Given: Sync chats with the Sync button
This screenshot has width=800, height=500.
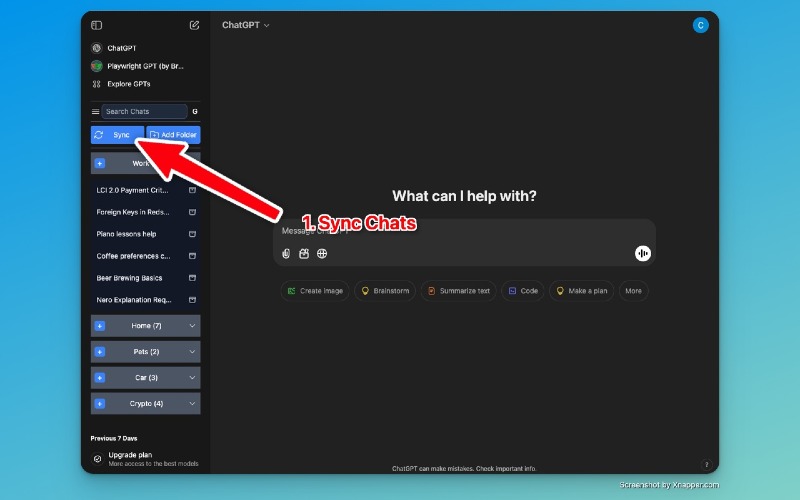Looking at the screenshot, I should coord(117,135).
